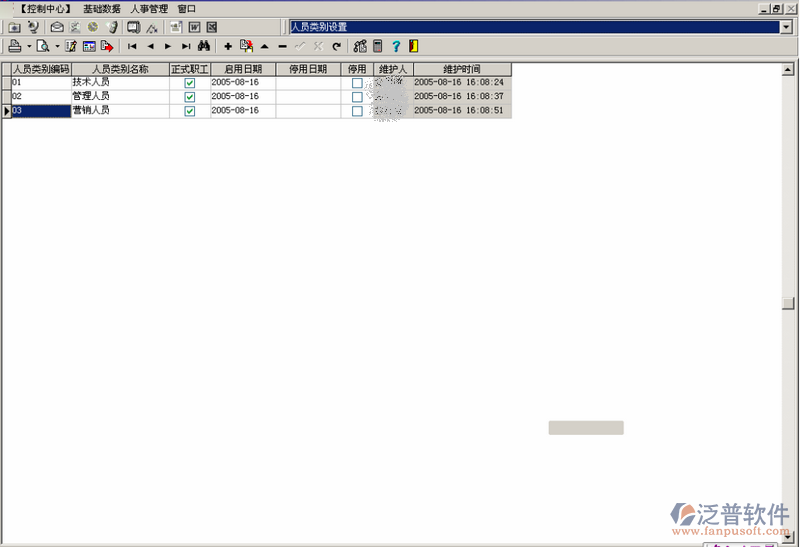Delete record with the minus icon
The image size is (800, 547).
[x=283, y=46]
